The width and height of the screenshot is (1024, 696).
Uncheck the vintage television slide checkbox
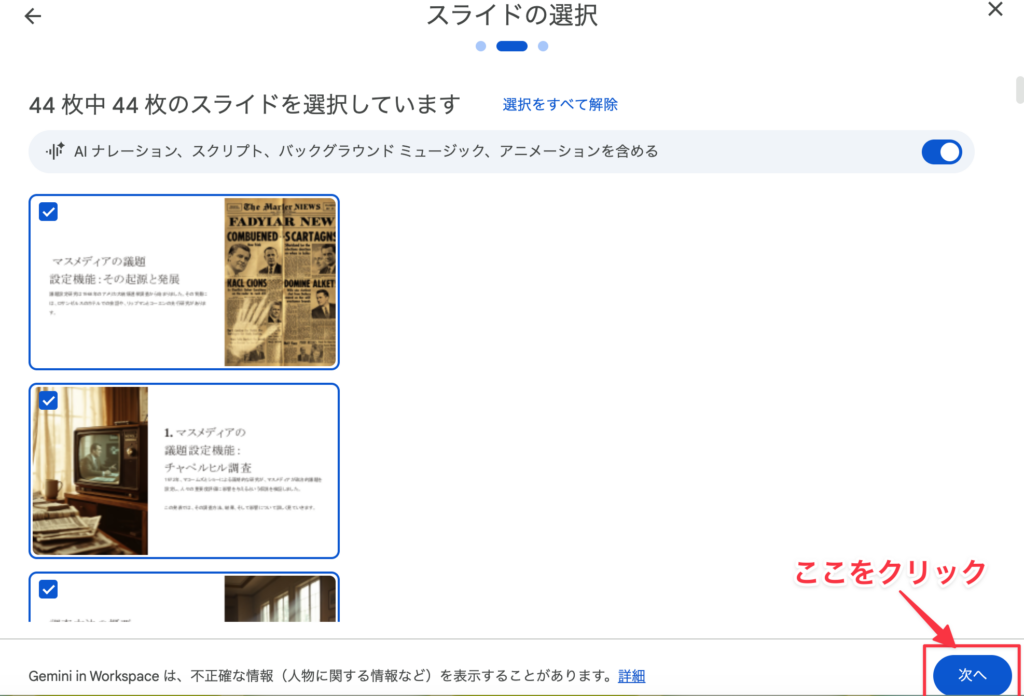[48, 400]
